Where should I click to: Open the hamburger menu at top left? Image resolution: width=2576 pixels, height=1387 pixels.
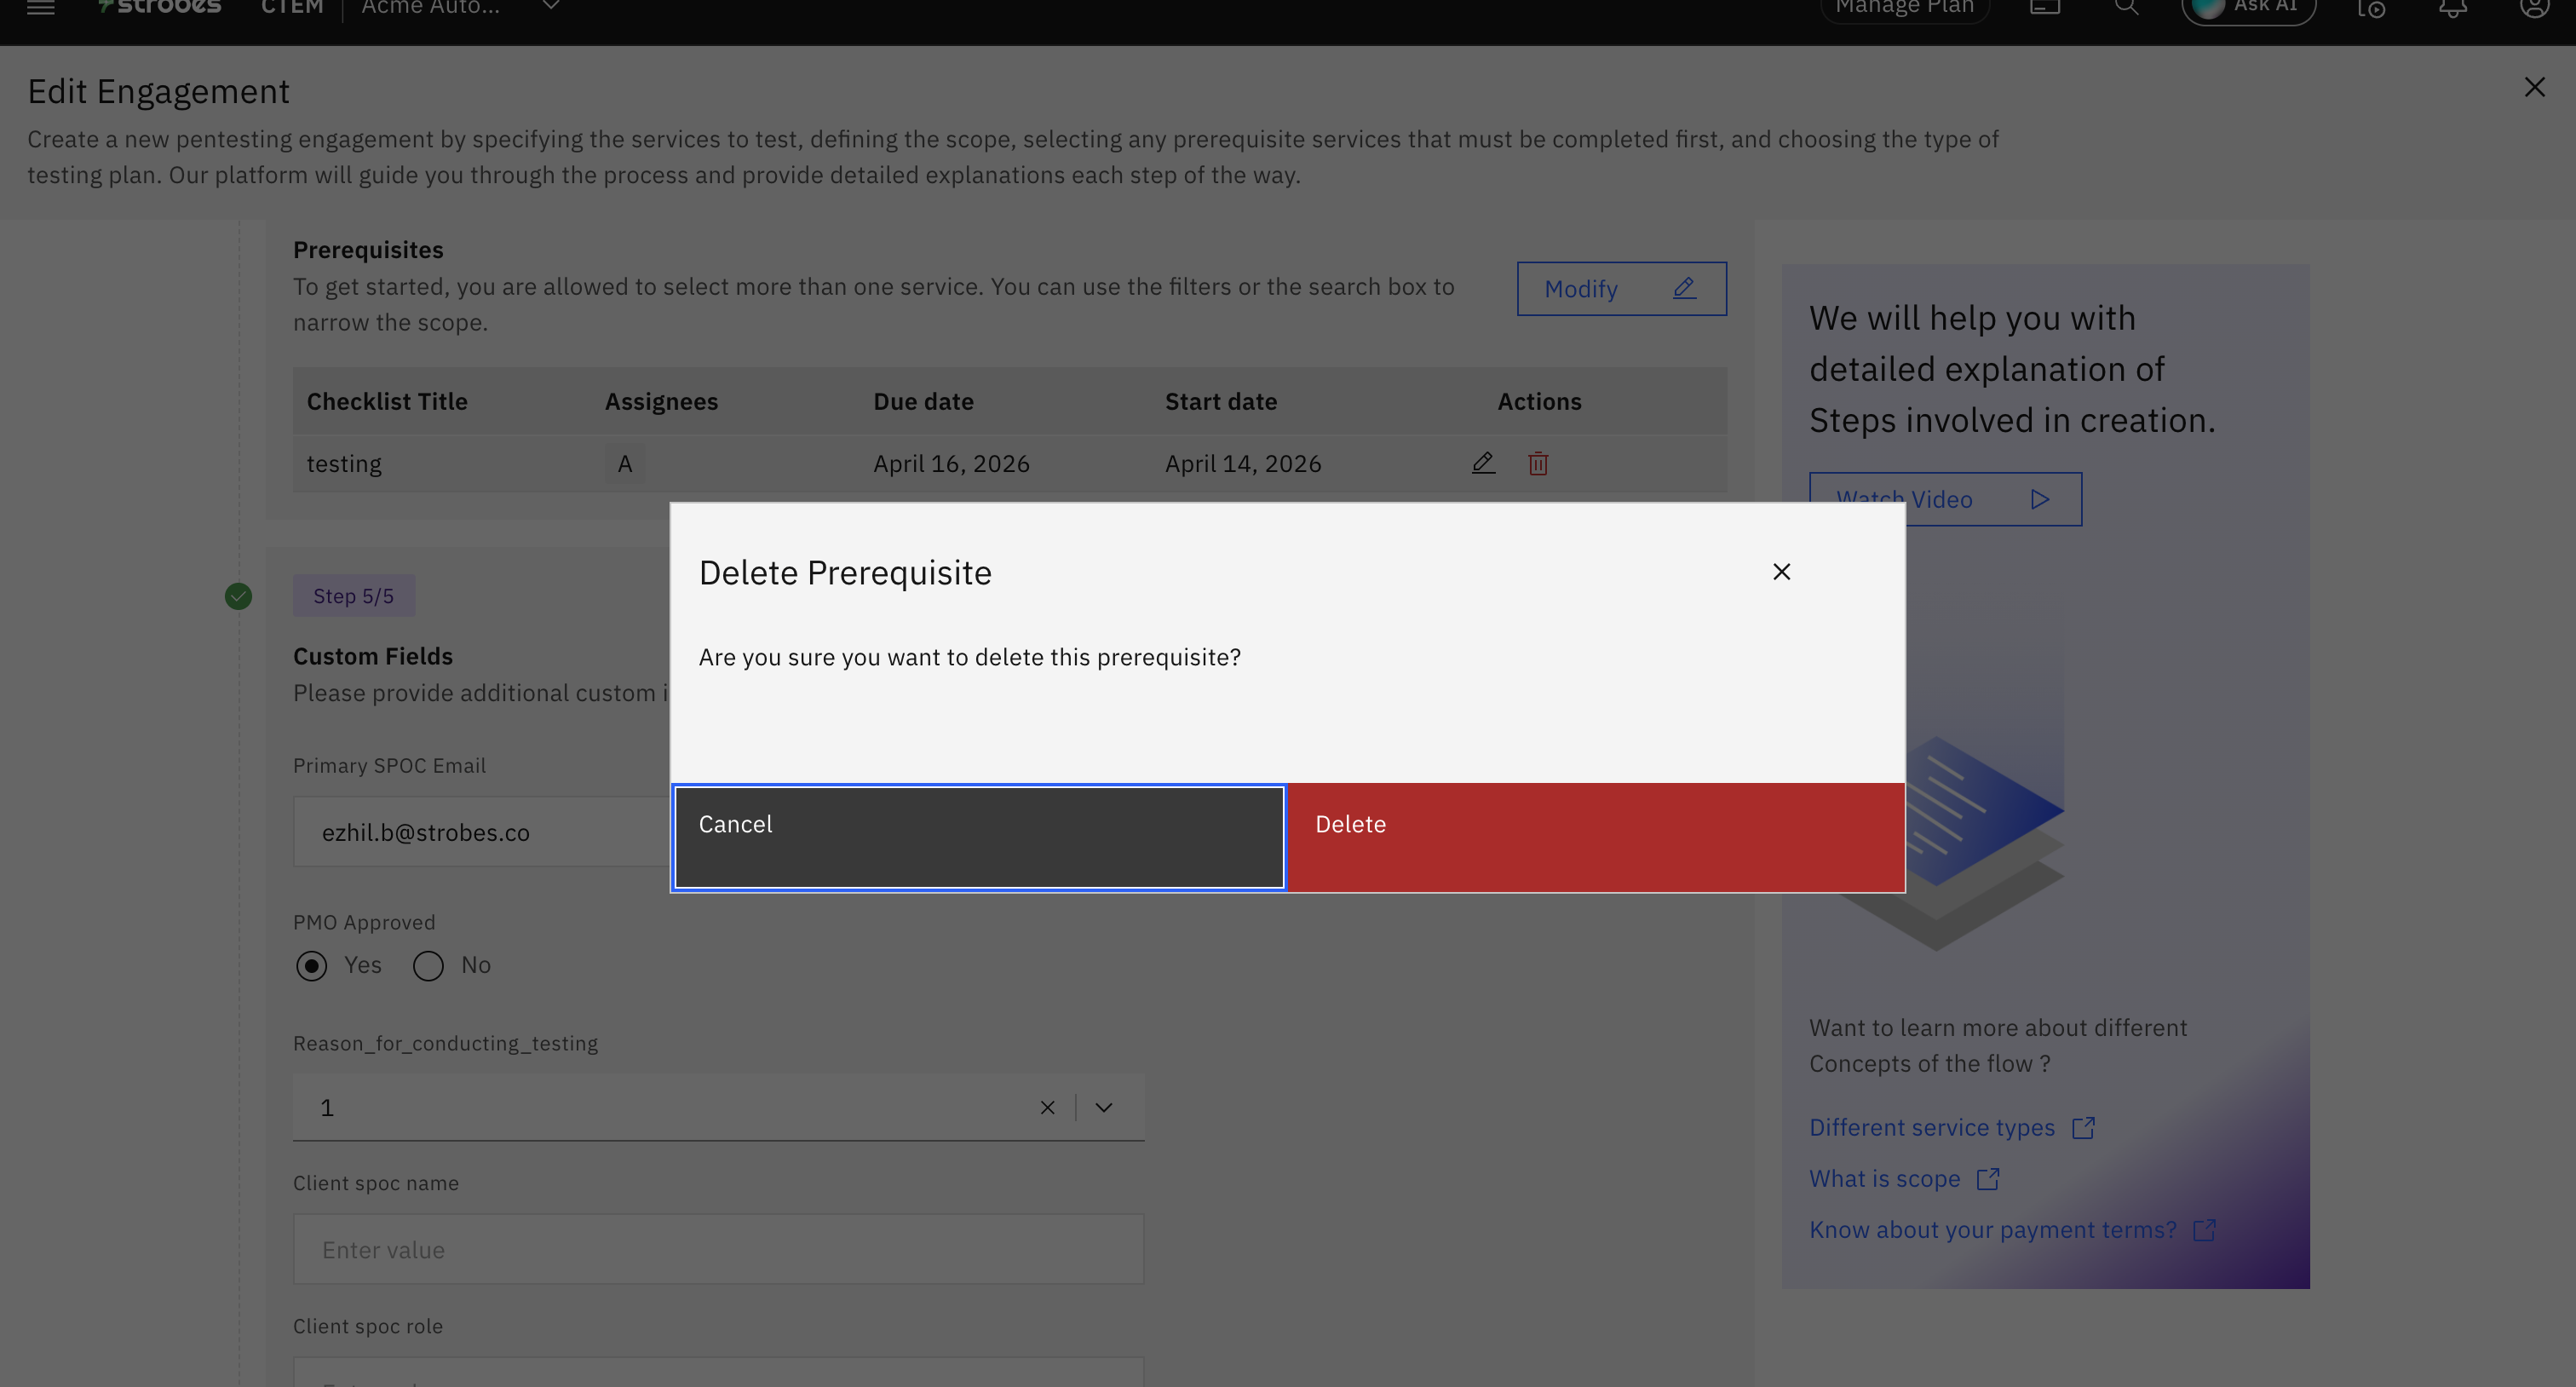[41, 8]
